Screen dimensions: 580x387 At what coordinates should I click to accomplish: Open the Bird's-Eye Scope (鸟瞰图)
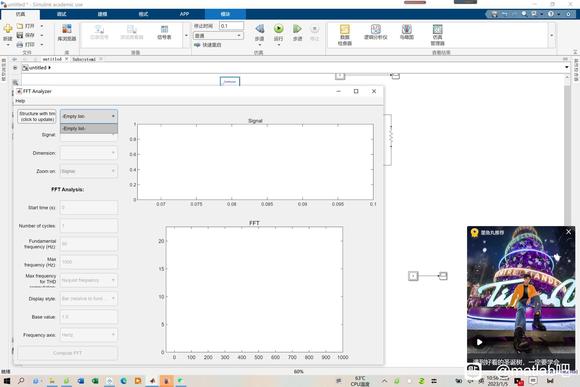click(407, 33)
